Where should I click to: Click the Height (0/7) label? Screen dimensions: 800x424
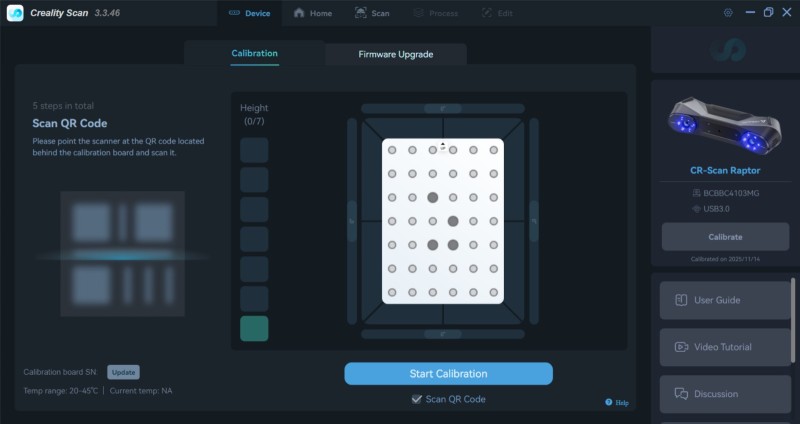click(254, 114)
